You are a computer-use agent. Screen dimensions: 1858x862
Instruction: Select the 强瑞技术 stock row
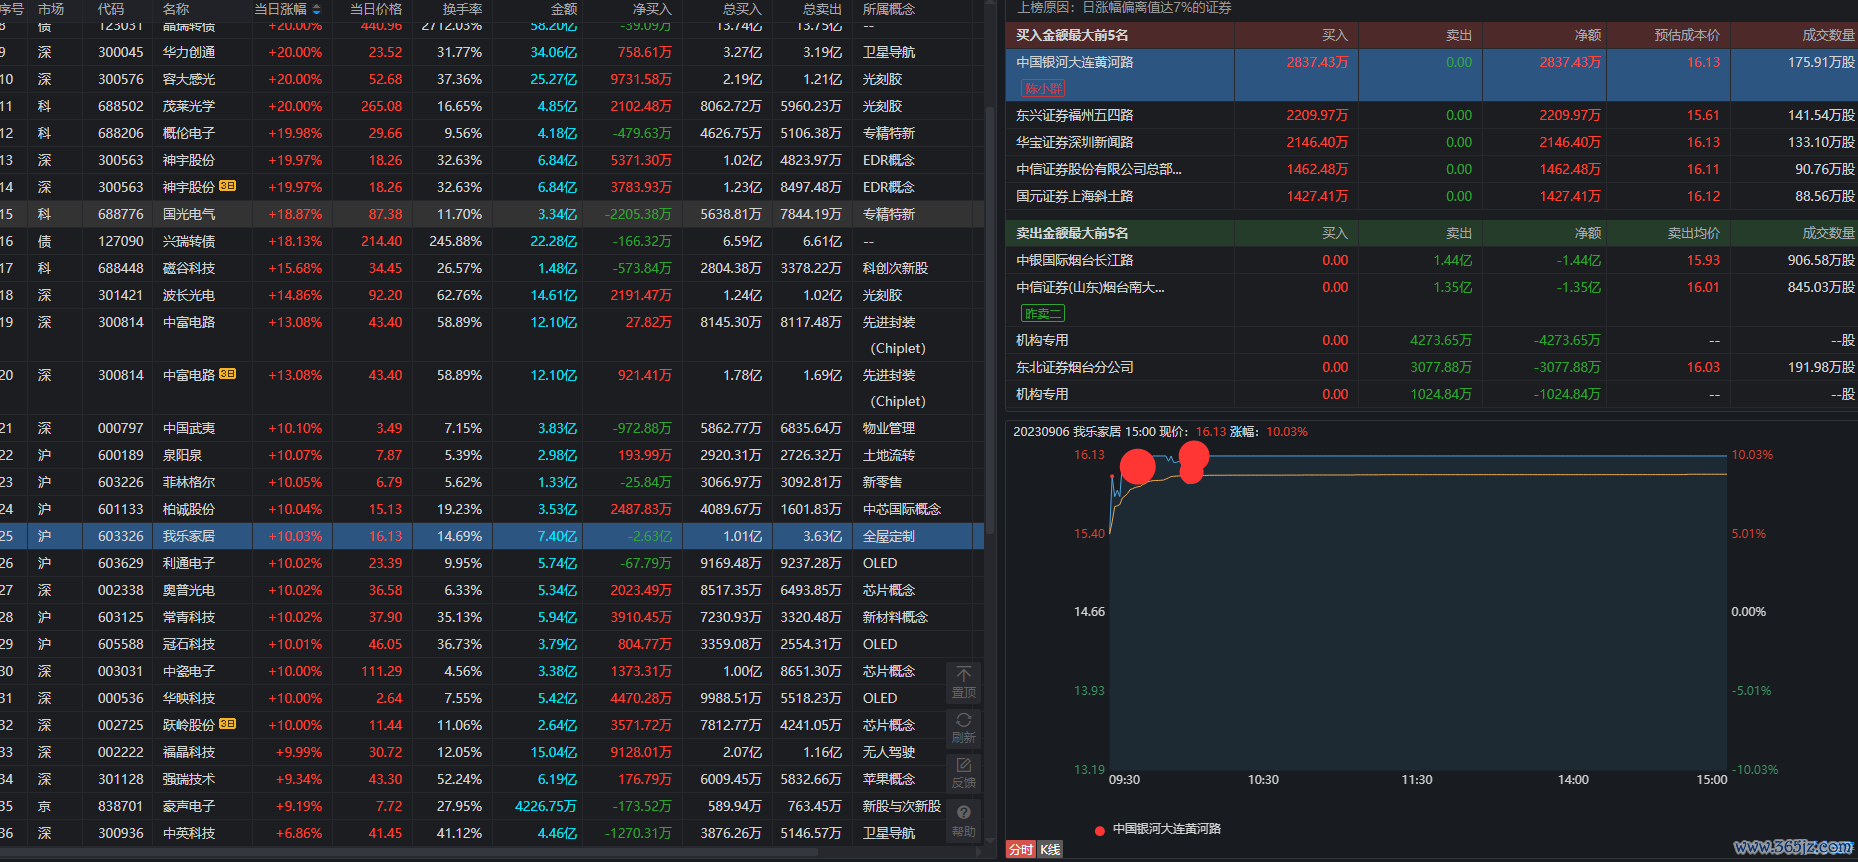[x=492, y=779]
